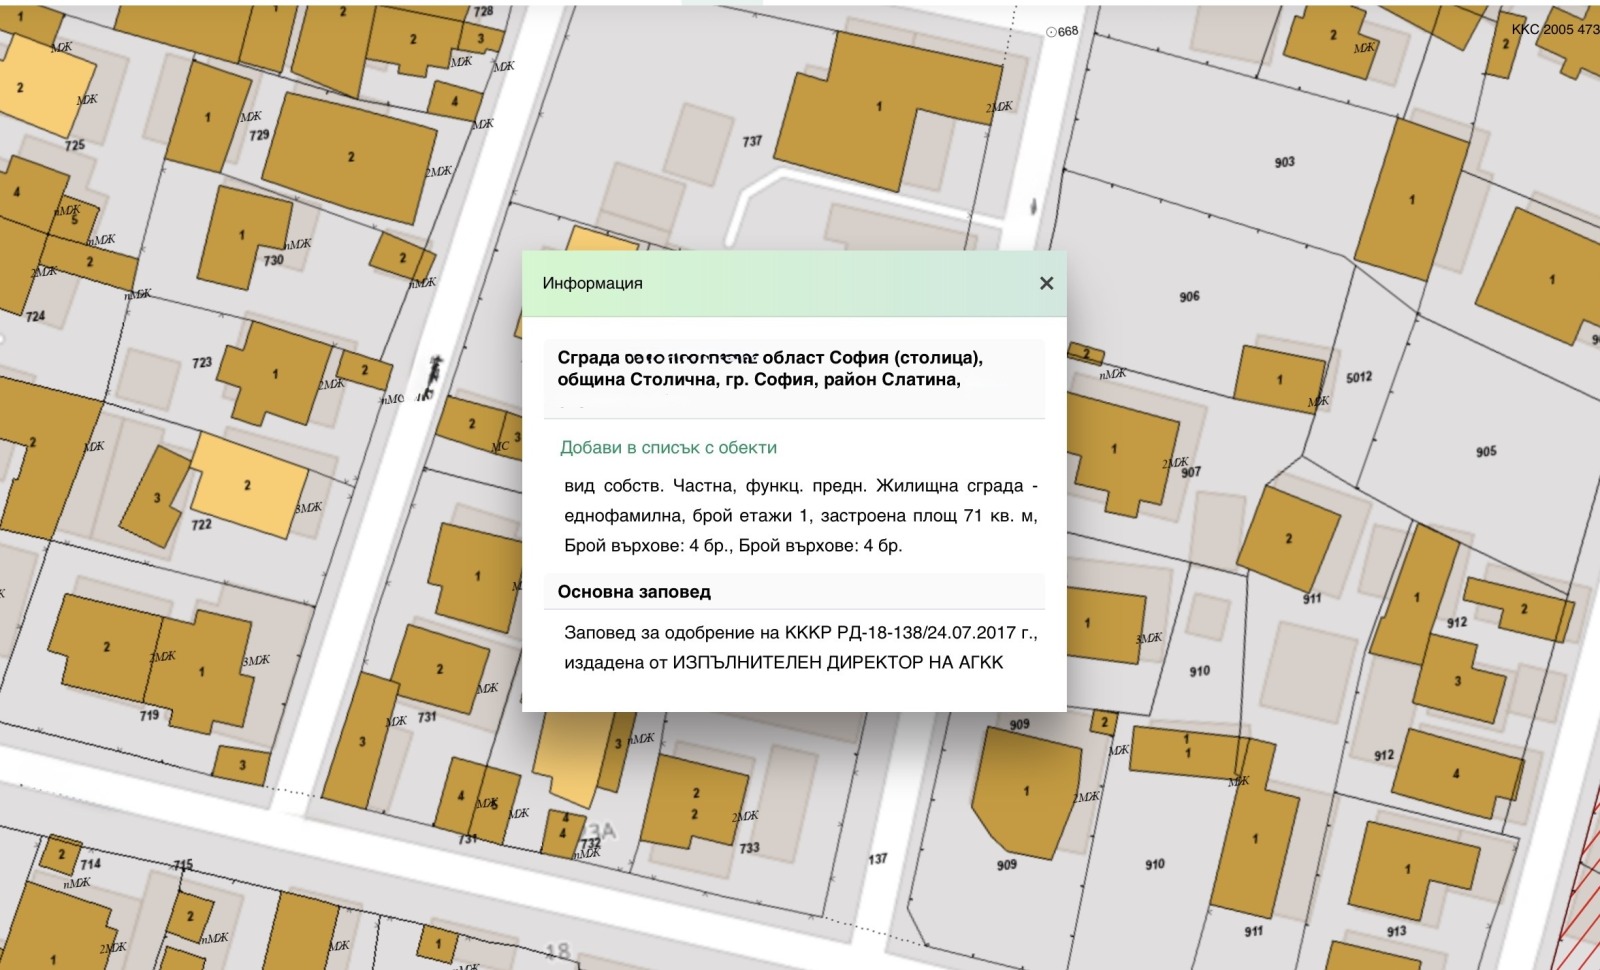Select parcel label 715 on map
The width and height of the screenshot is (1600, 970).
pos(183,865)
